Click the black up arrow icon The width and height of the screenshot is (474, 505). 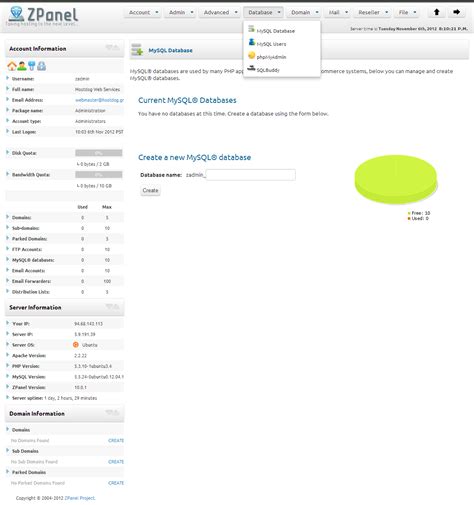click(436, 12)
